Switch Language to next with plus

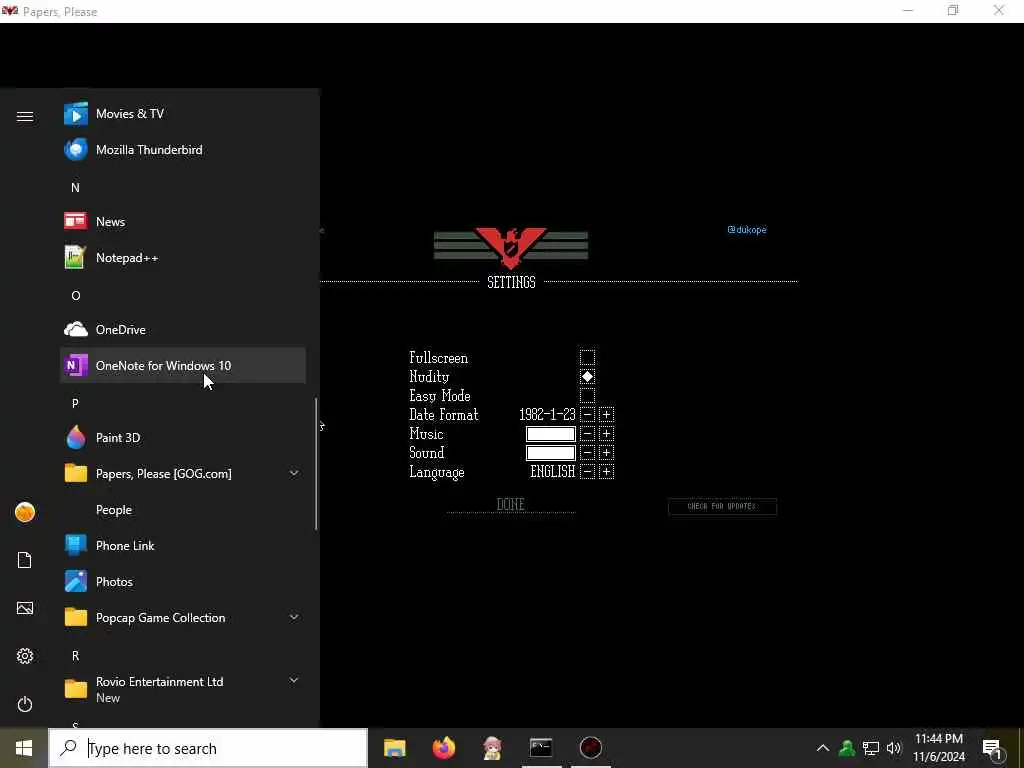pos(606,472)
